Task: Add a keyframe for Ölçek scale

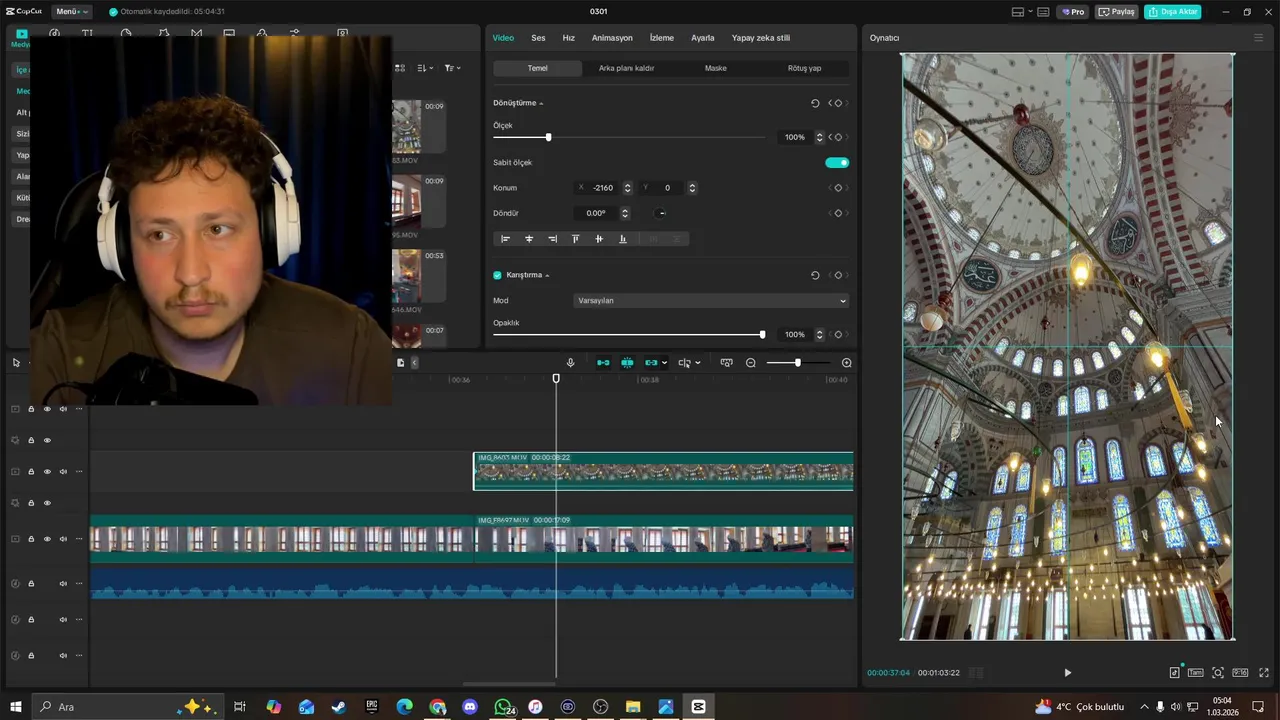Action: (x=838, y=137)
